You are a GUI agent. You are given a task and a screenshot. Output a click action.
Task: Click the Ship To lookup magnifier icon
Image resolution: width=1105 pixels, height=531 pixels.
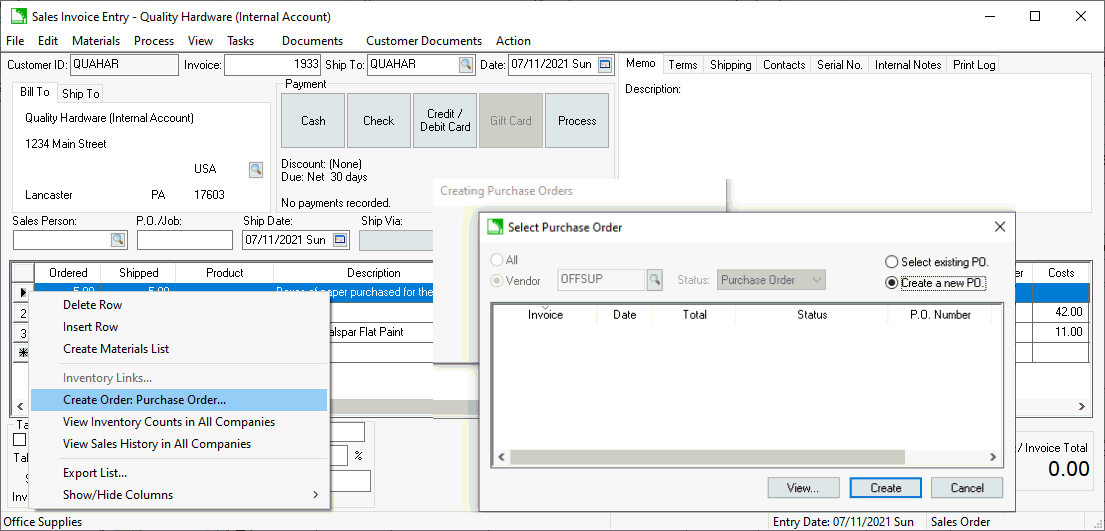(x=466, y=65)
